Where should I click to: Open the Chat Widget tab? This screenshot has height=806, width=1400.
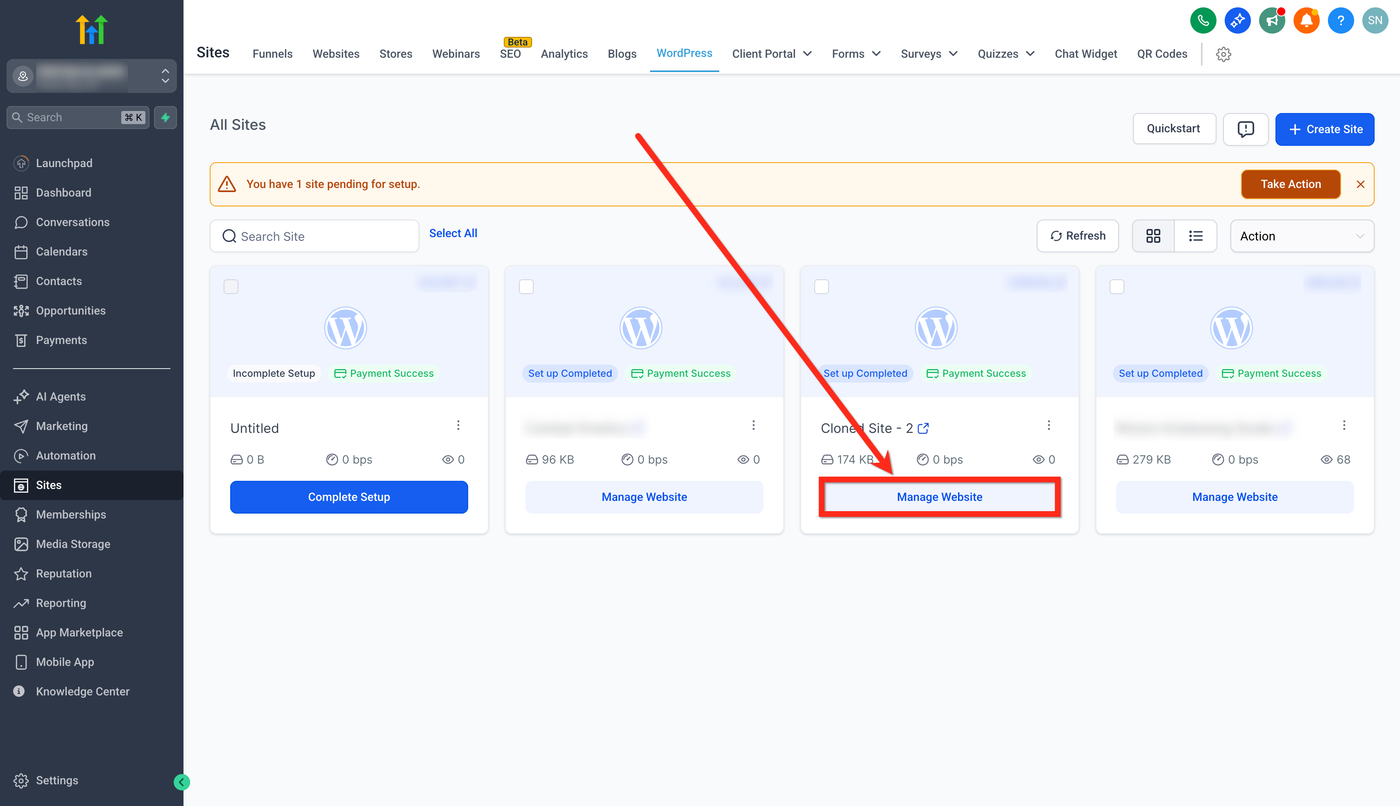pos(1086,54)
